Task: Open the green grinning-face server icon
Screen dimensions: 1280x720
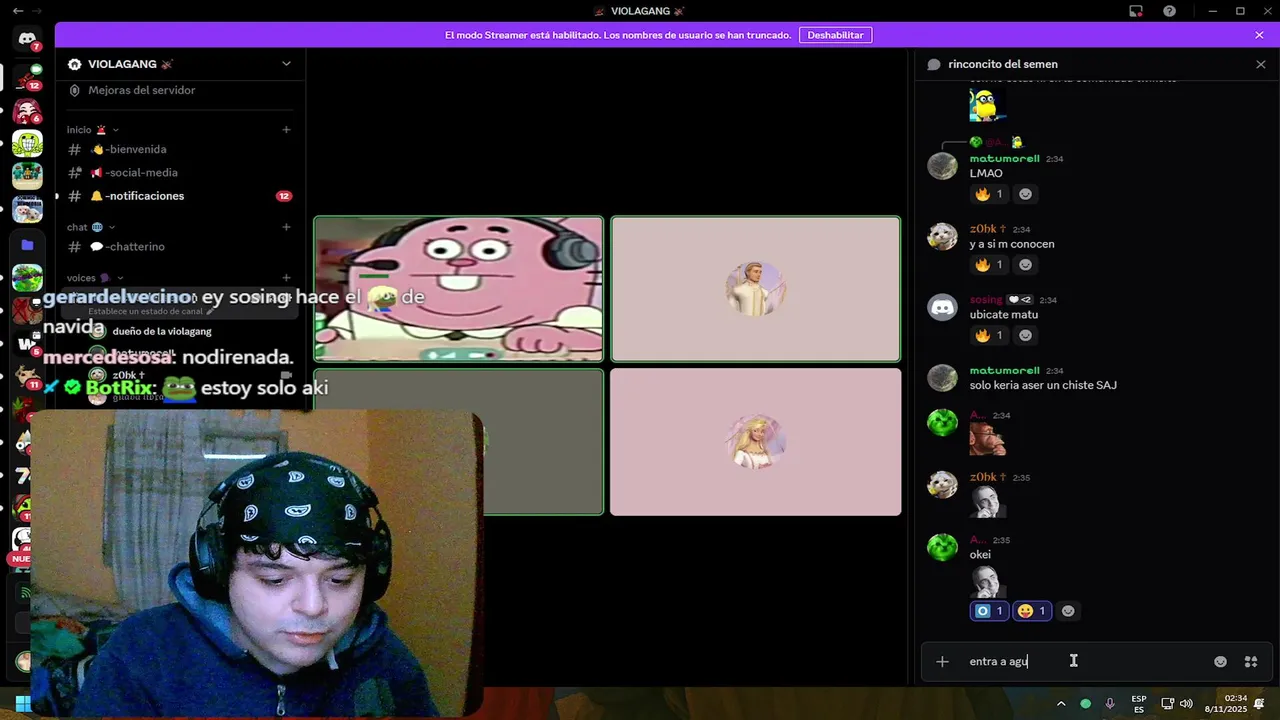Action: click(x=27, y=142)
